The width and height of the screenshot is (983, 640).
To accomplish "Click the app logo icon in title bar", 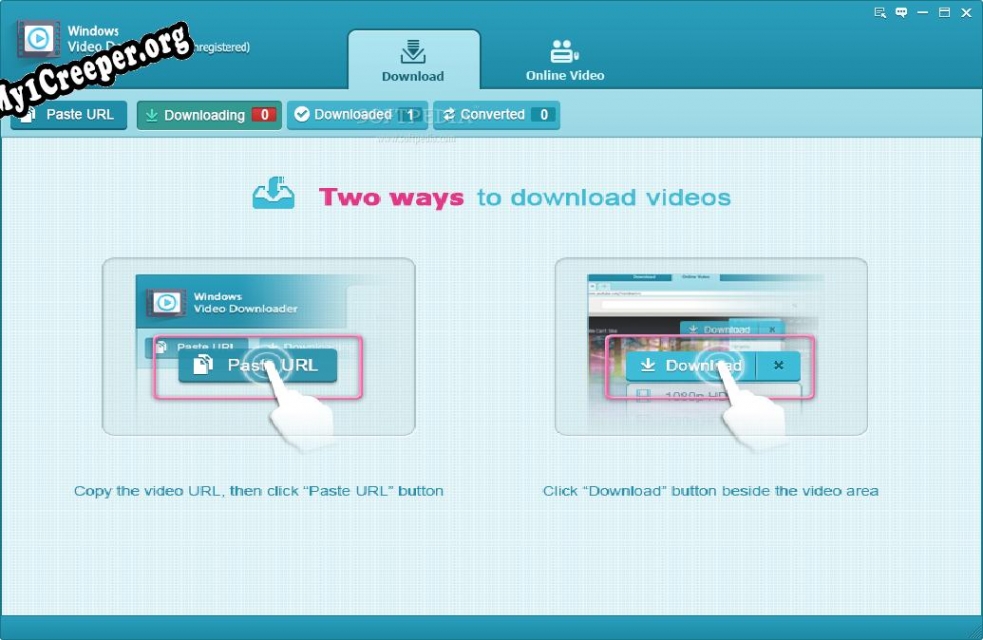I will (x=38, y=39).
